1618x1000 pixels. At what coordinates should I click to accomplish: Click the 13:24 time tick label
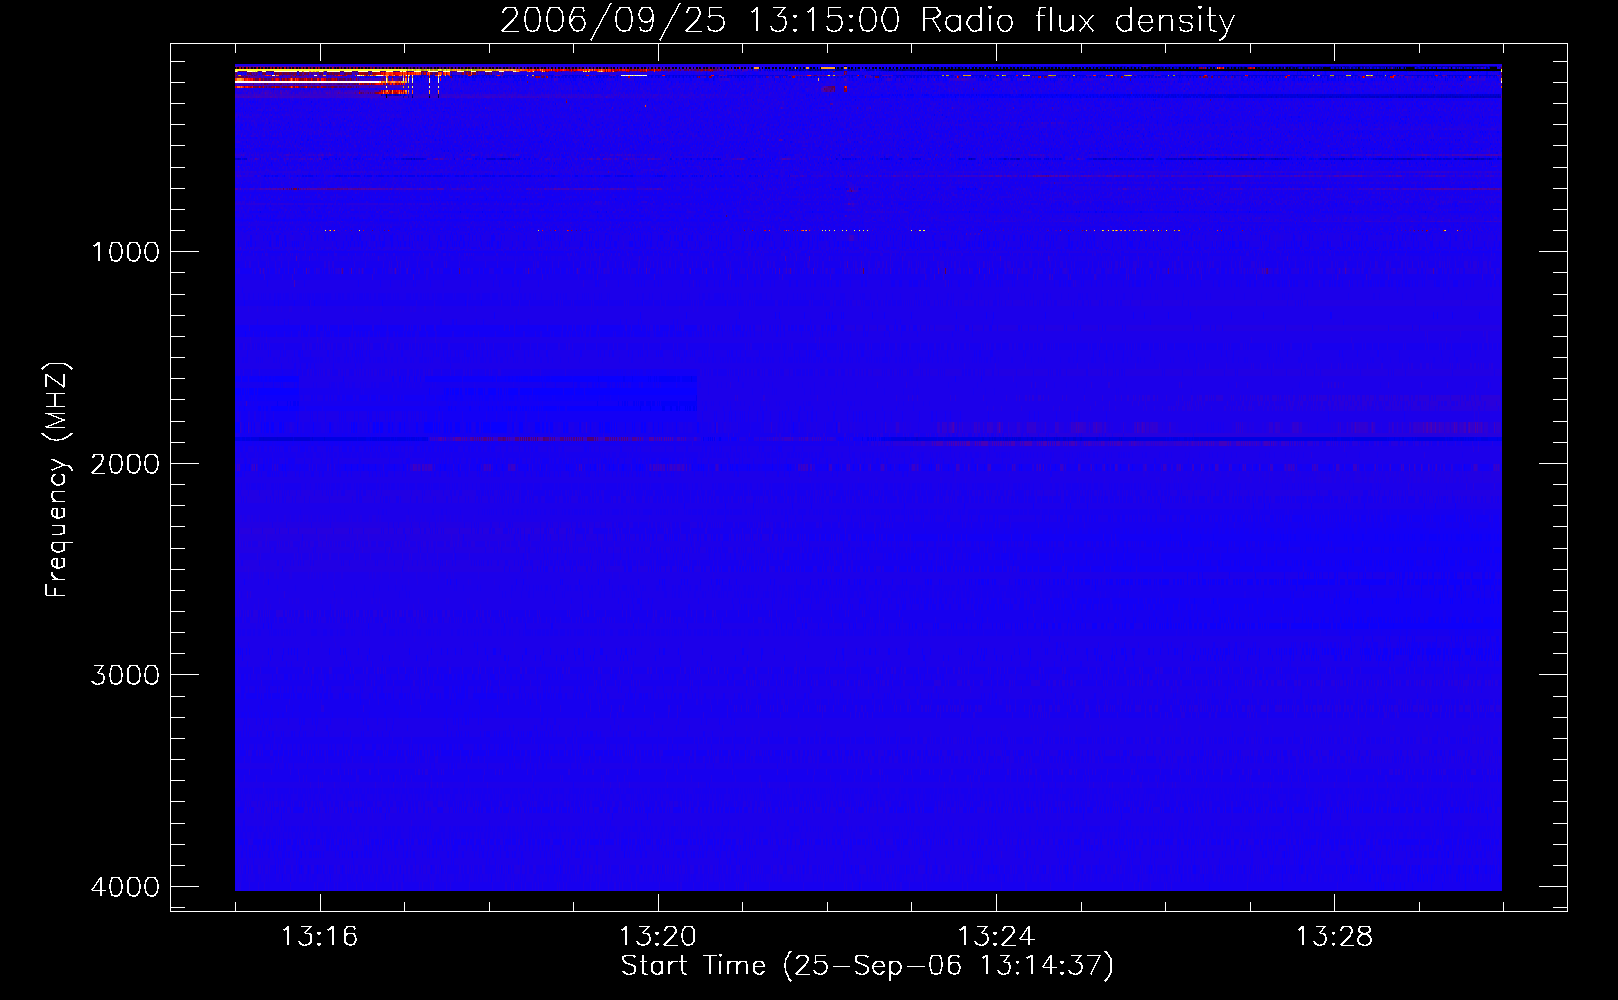(x=996, y=936)
